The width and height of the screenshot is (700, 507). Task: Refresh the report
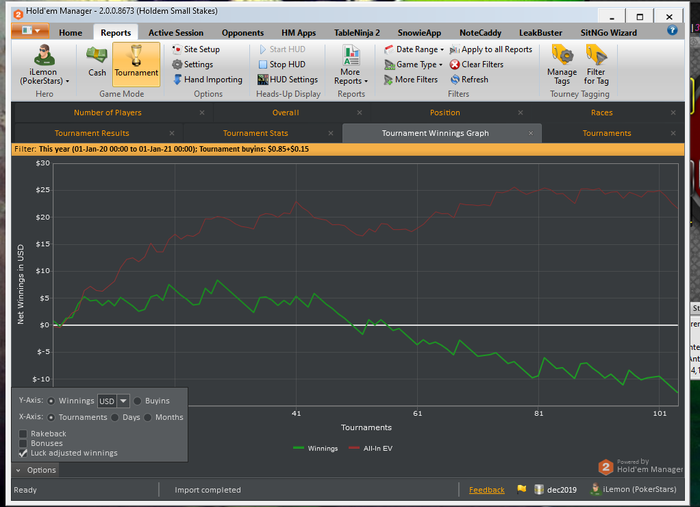pyautogui.click(x=469, y=79)
